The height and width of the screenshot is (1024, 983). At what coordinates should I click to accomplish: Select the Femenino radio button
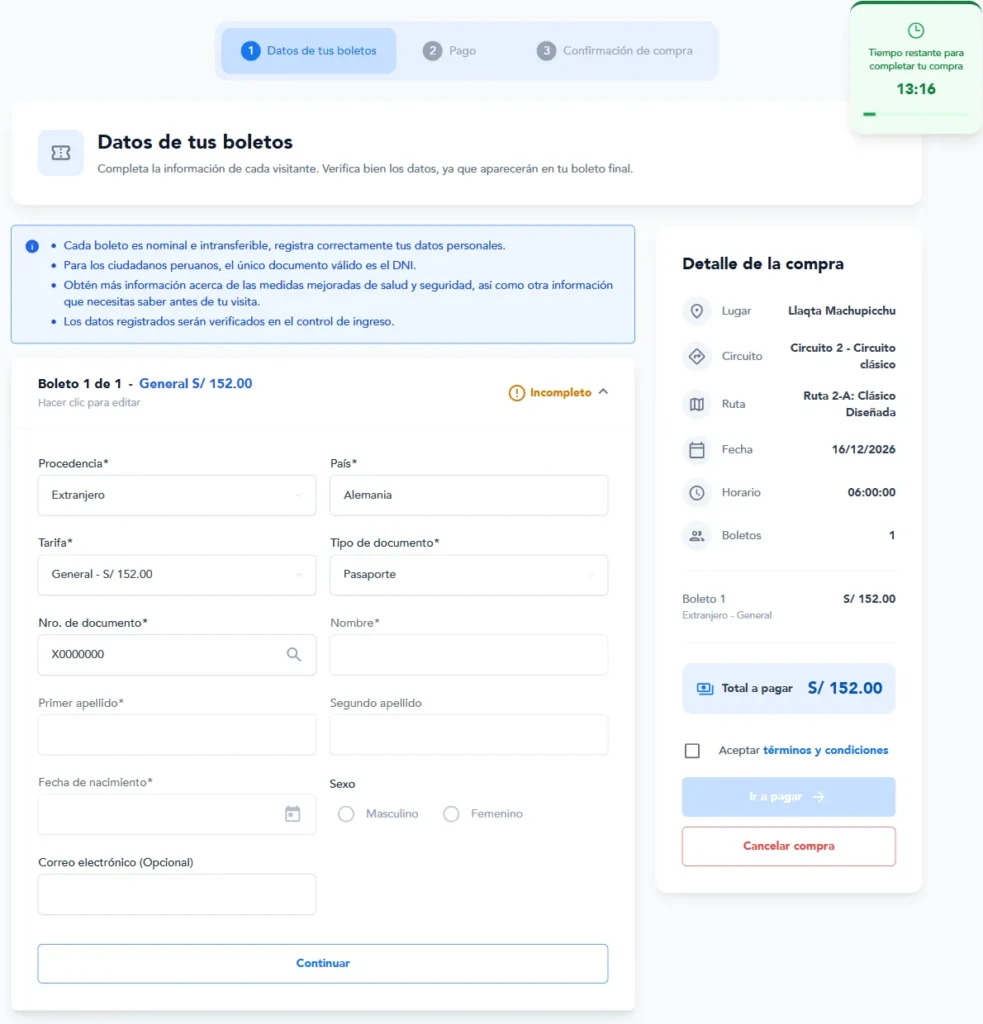tap(451, 814)
